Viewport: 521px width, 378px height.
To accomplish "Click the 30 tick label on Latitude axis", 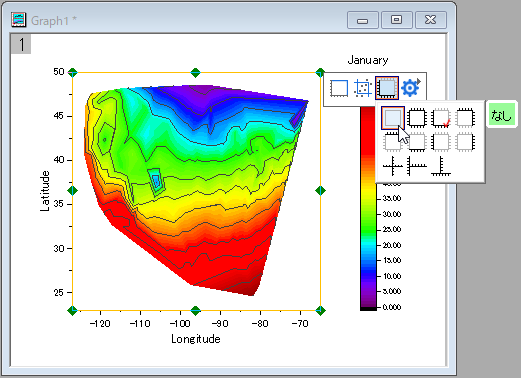I will (x=59, y=248).
